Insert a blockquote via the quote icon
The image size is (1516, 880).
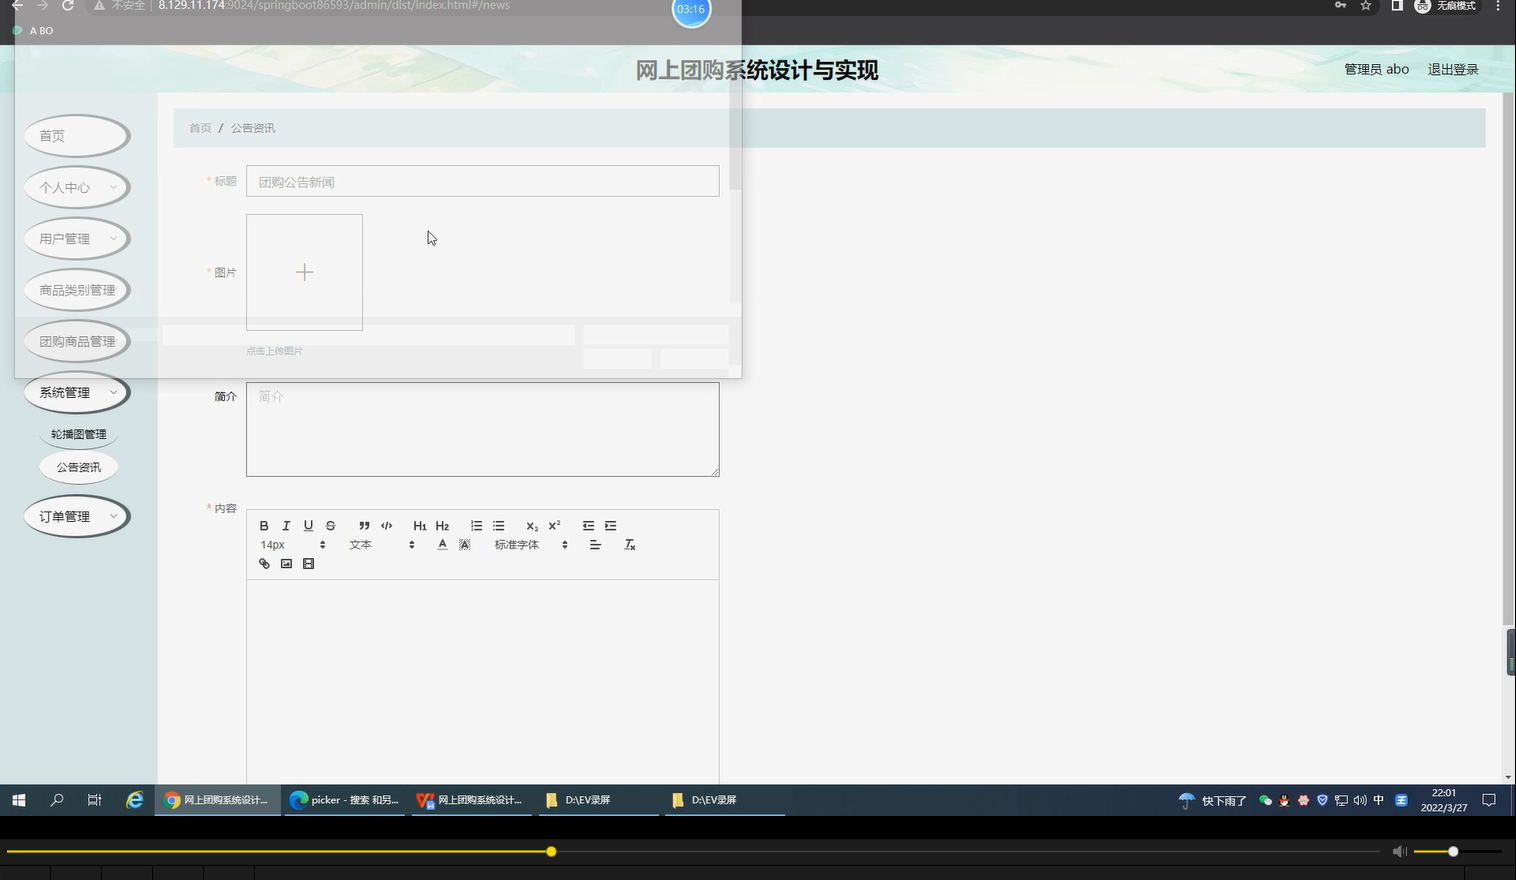point(364,526)
